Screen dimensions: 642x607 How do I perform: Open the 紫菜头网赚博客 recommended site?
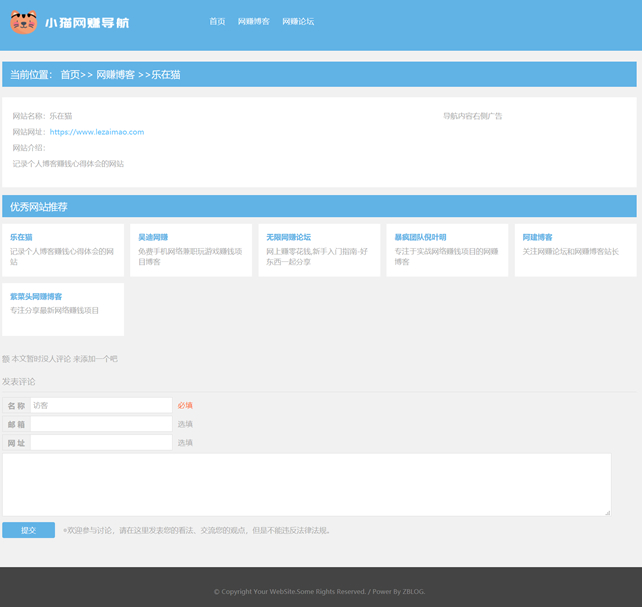coord(36,296)
